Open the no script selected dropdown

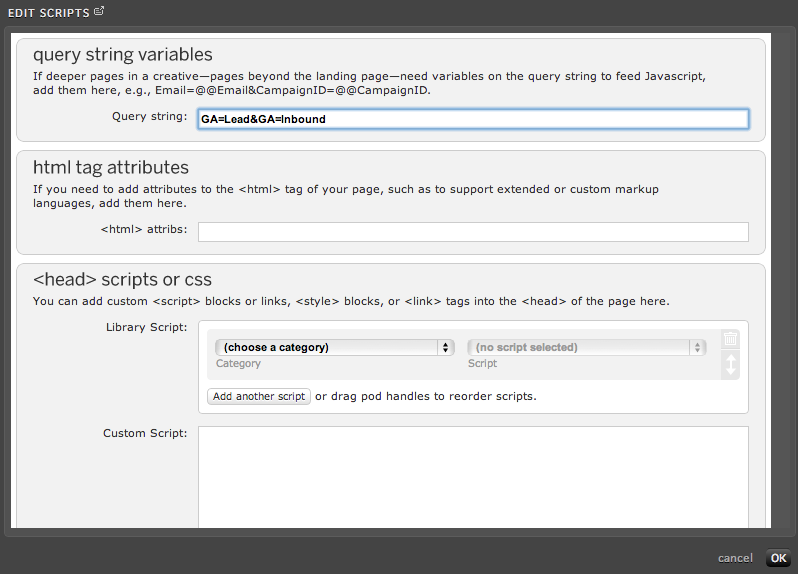(586, 348)
